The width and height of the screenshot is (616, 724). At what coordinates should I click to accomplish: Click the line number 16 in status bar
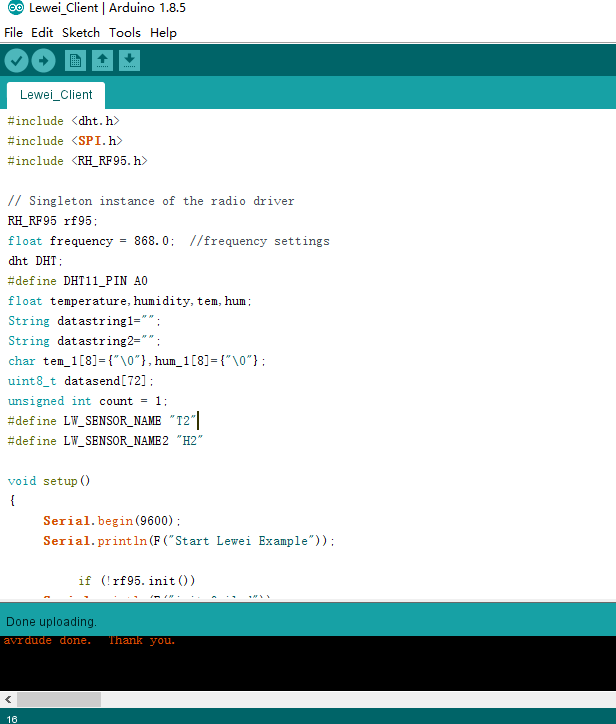[x=12, y=719]
